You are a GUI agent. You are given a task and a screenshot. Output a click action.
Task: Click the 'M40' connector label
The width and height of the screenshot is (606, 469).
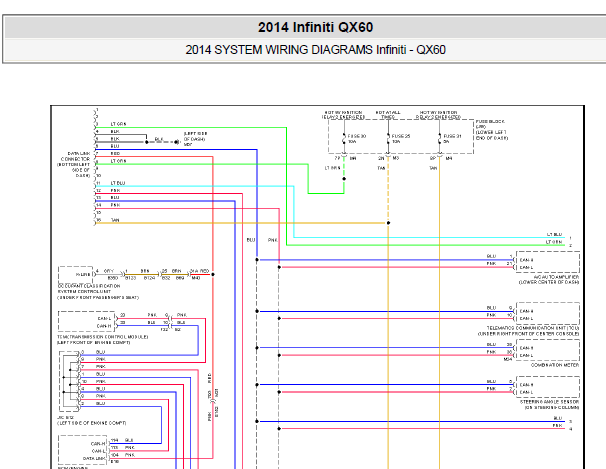(196, 278)
